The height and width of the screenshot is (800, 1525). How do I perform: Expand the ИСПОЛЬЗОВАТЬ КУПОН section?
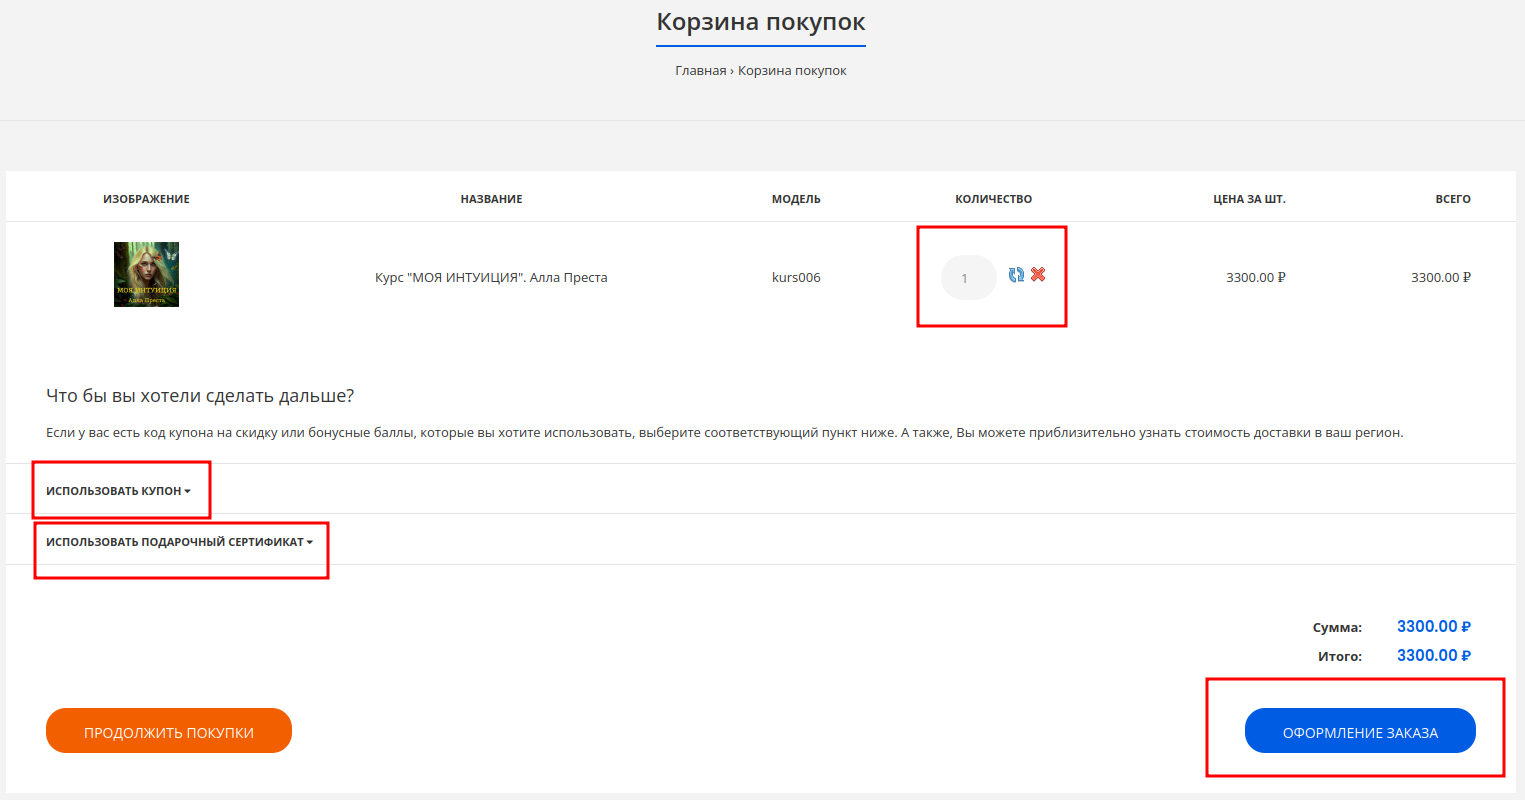pyautogui.click(x=118, y=491)
